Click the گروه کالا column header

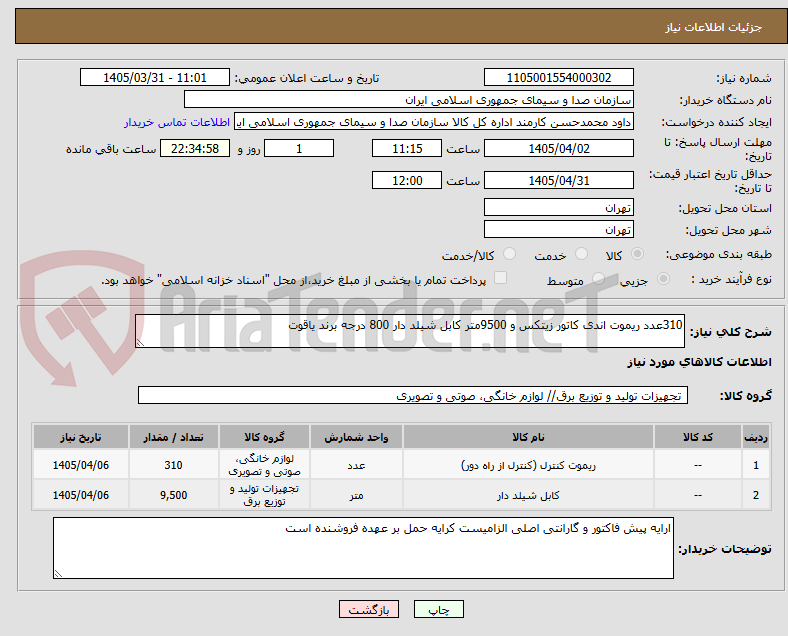coord(264,437)
